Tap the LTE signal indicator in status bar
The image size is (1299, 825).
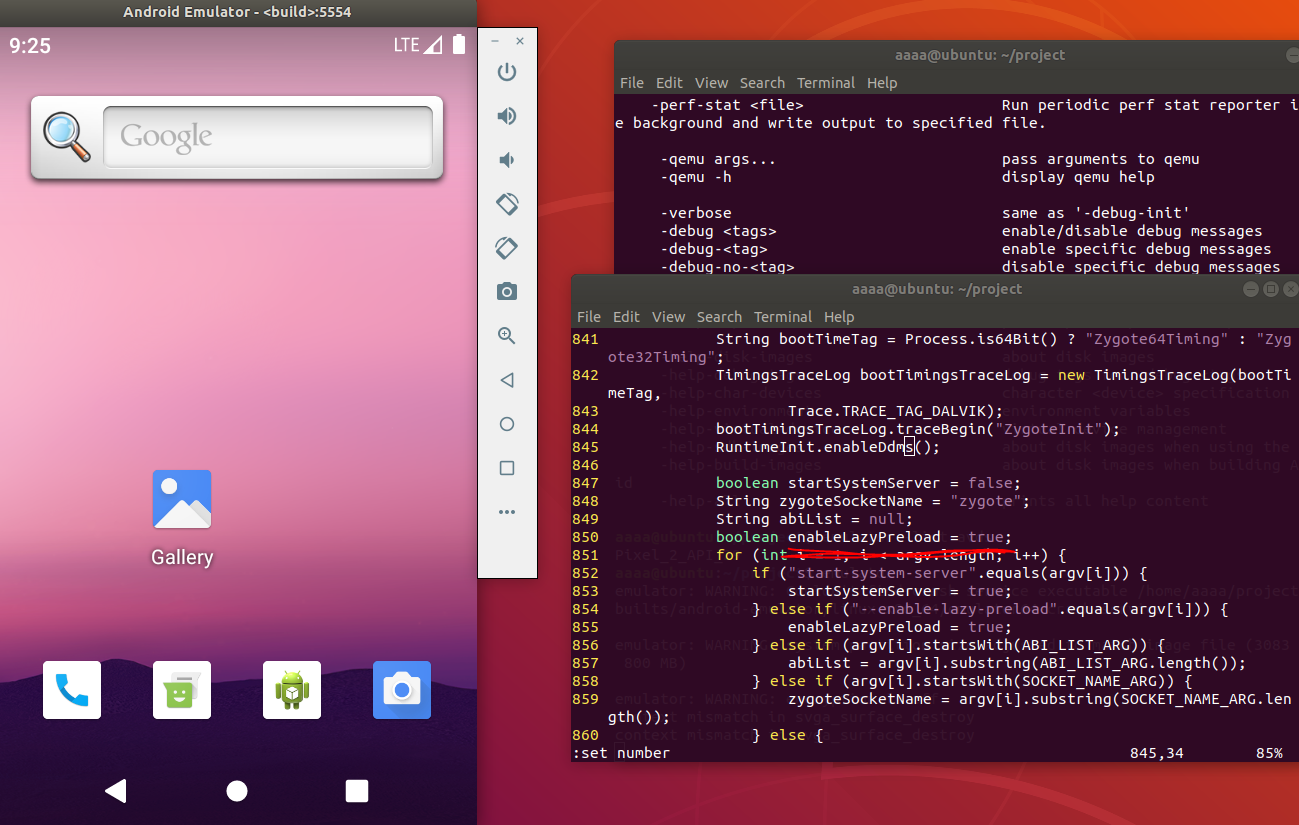click(x=417, y=45)
